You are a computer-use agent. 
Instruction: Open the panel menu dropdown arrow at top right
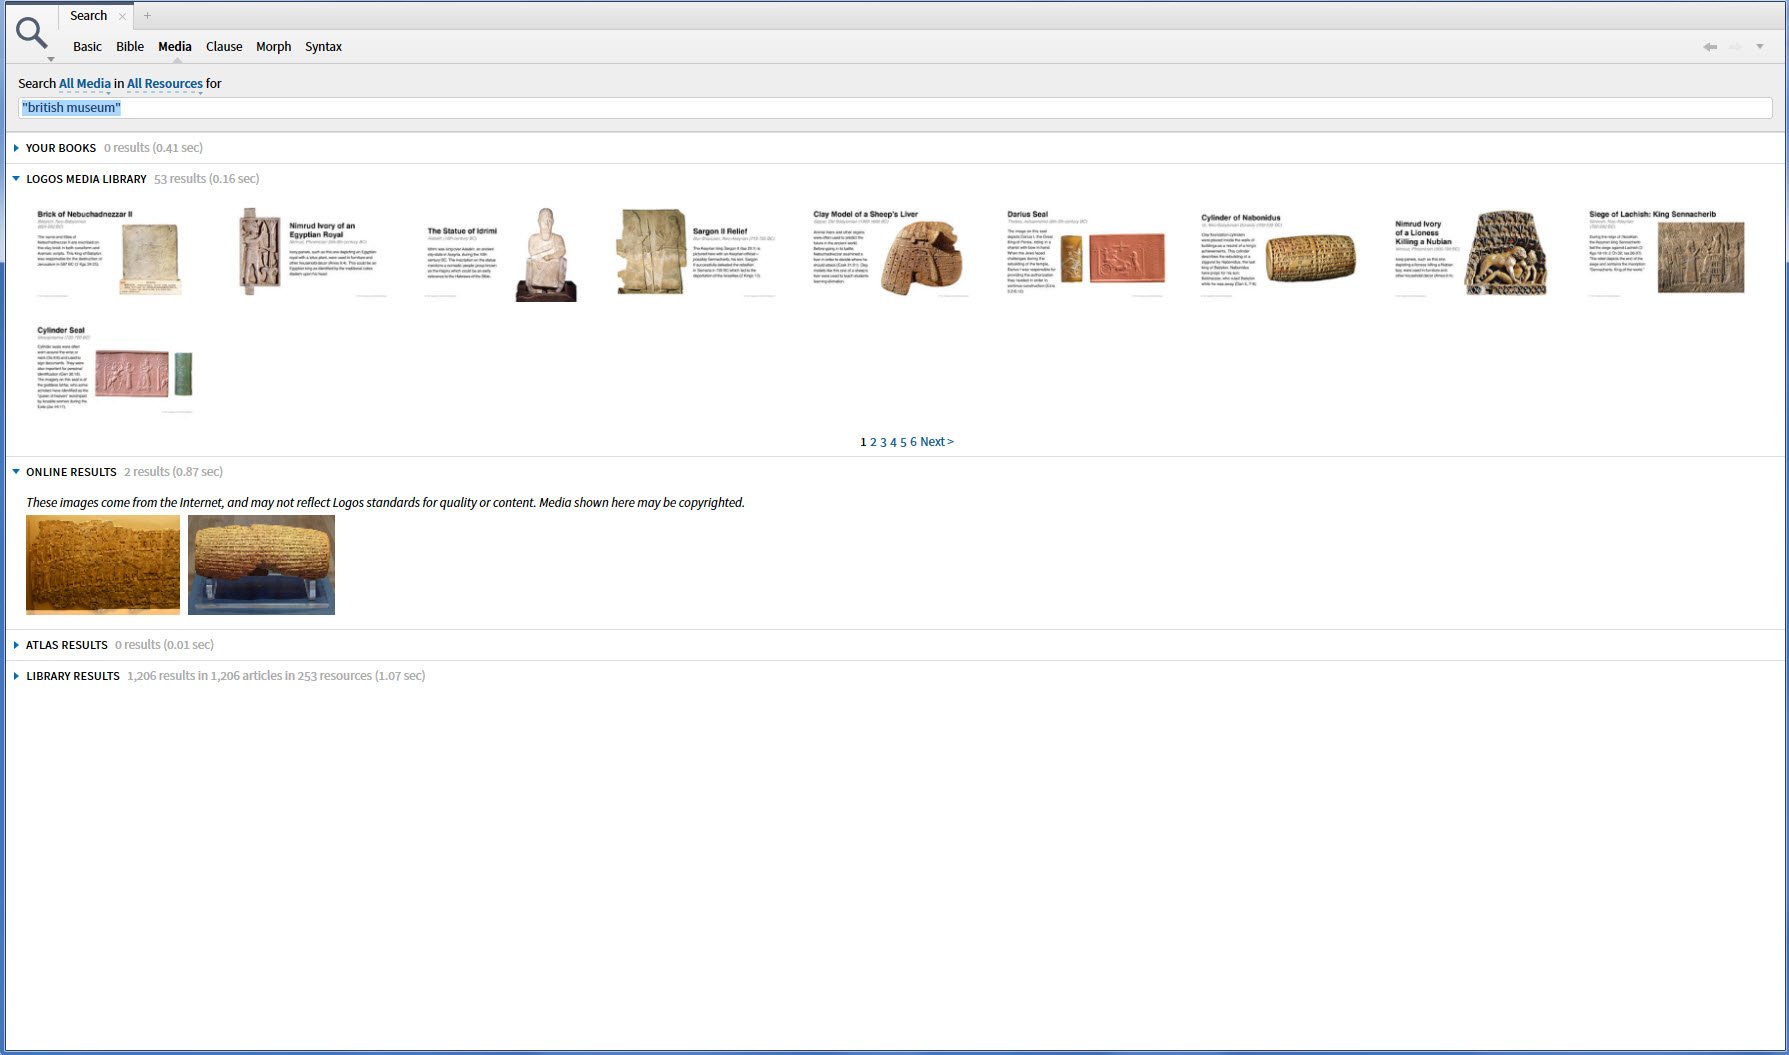[x=1760, y=47]
